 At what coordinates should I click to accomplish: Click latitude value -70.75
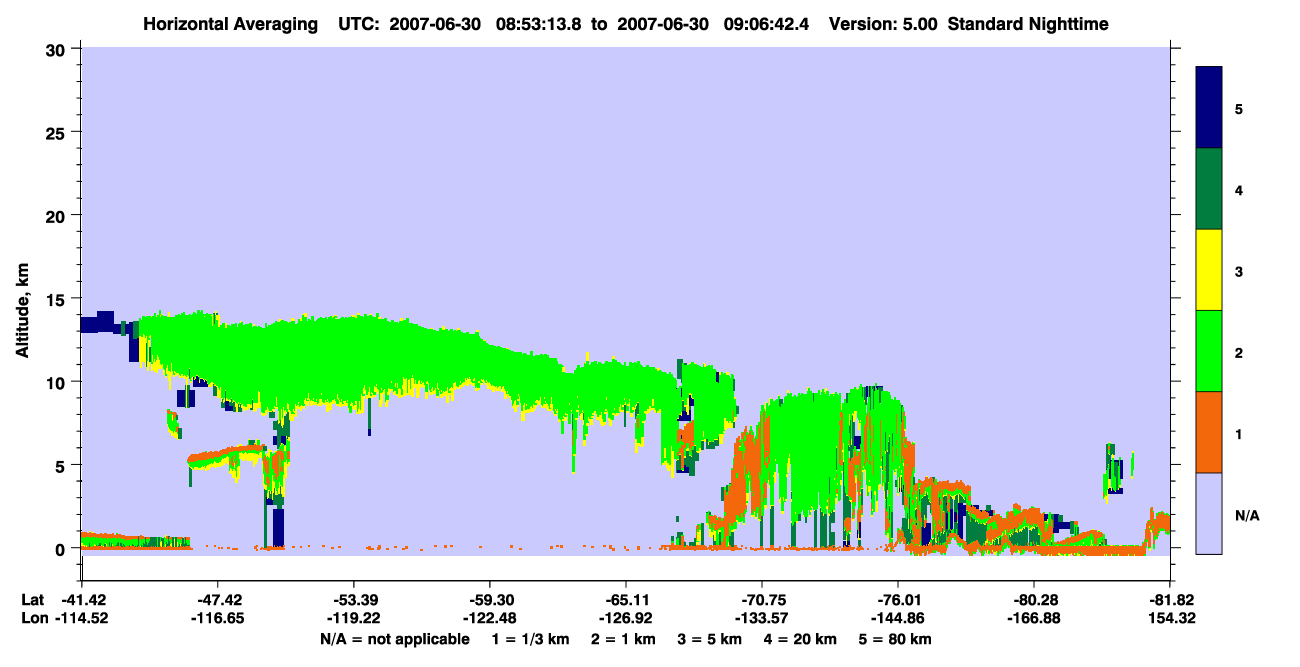761,599
